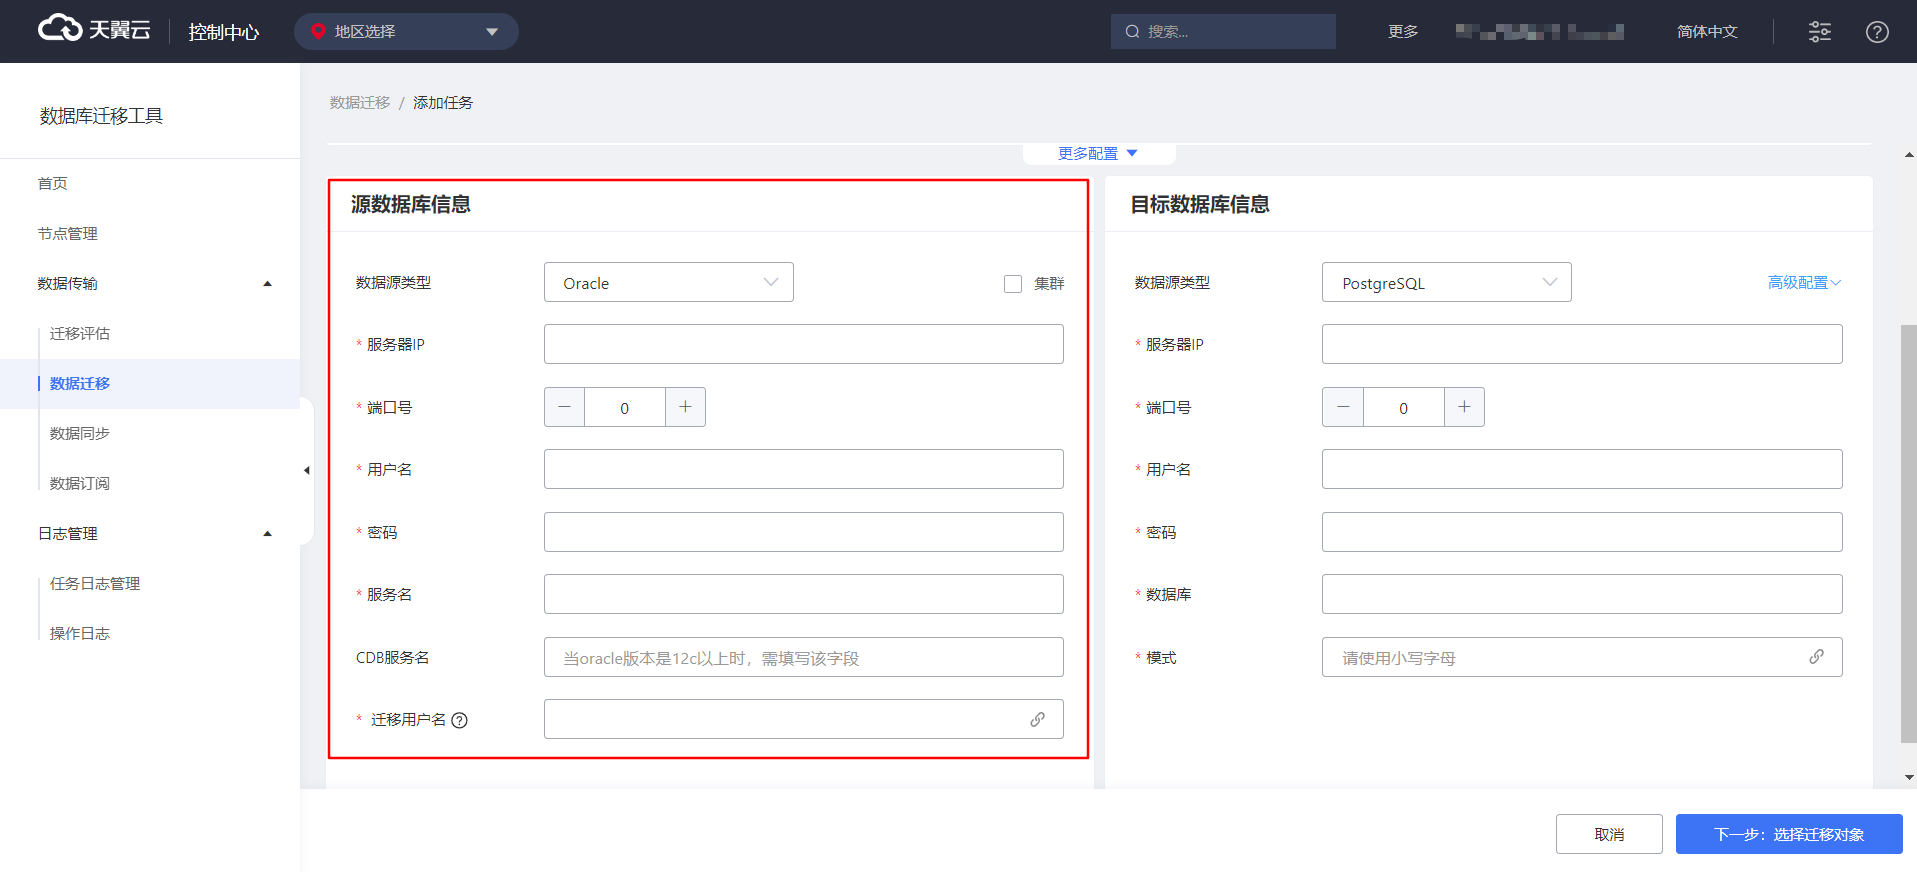
Task: Click the 模式 input field
Action: click(1582, 657)
